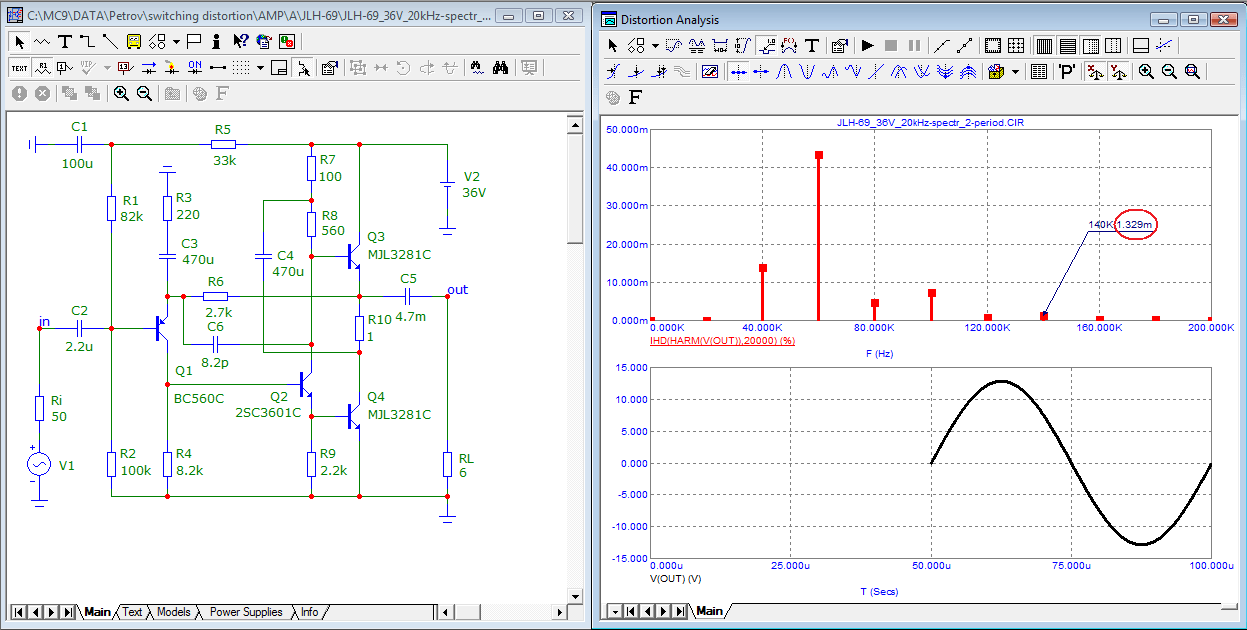Open the numeric output table icon
This screenshot has width=1247, height=630.
[x=1039, y=72]
